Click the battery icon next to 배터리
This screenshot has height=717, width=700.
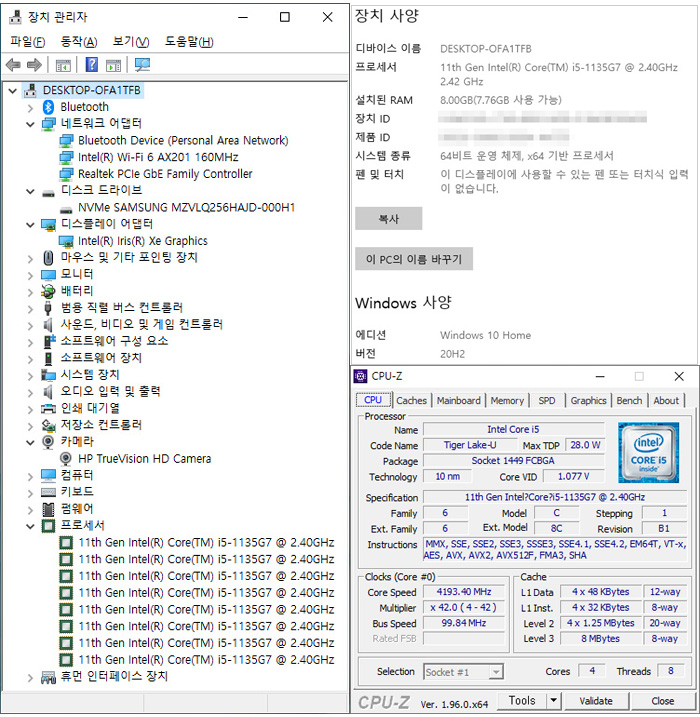pyautogui.click(x=48, y=291)
